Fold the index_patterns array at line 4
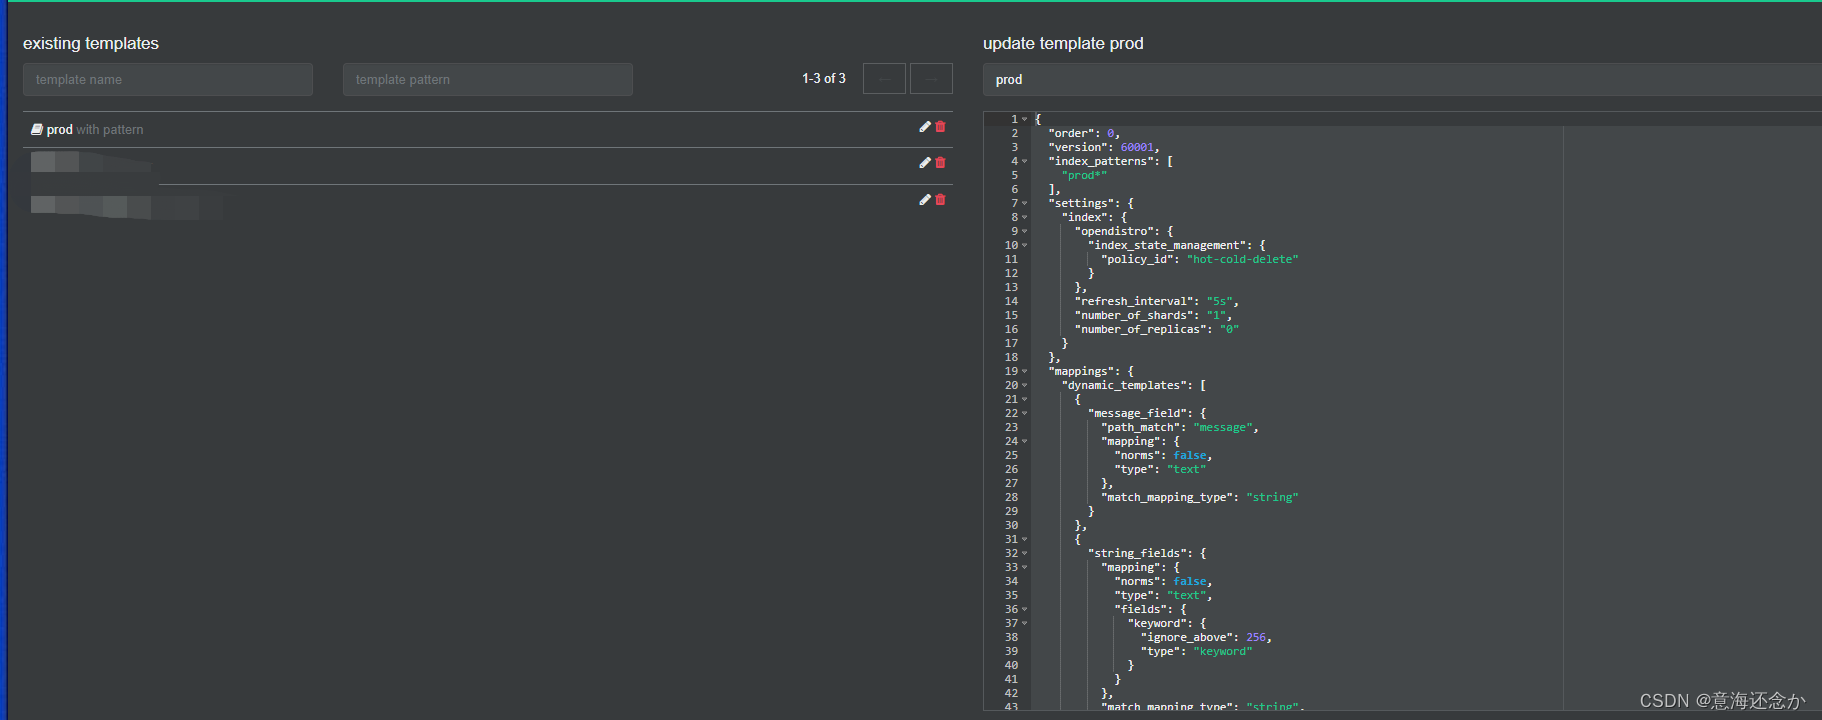This screenshot has width=1822, height=720. pos(1025,162)
